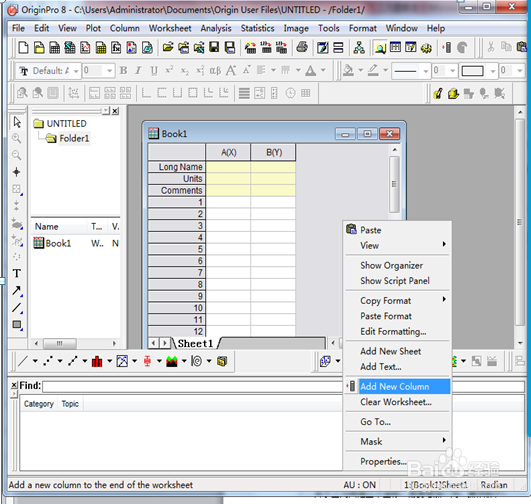Click the Box chart plot icon
531x504 pixels.
147,361
